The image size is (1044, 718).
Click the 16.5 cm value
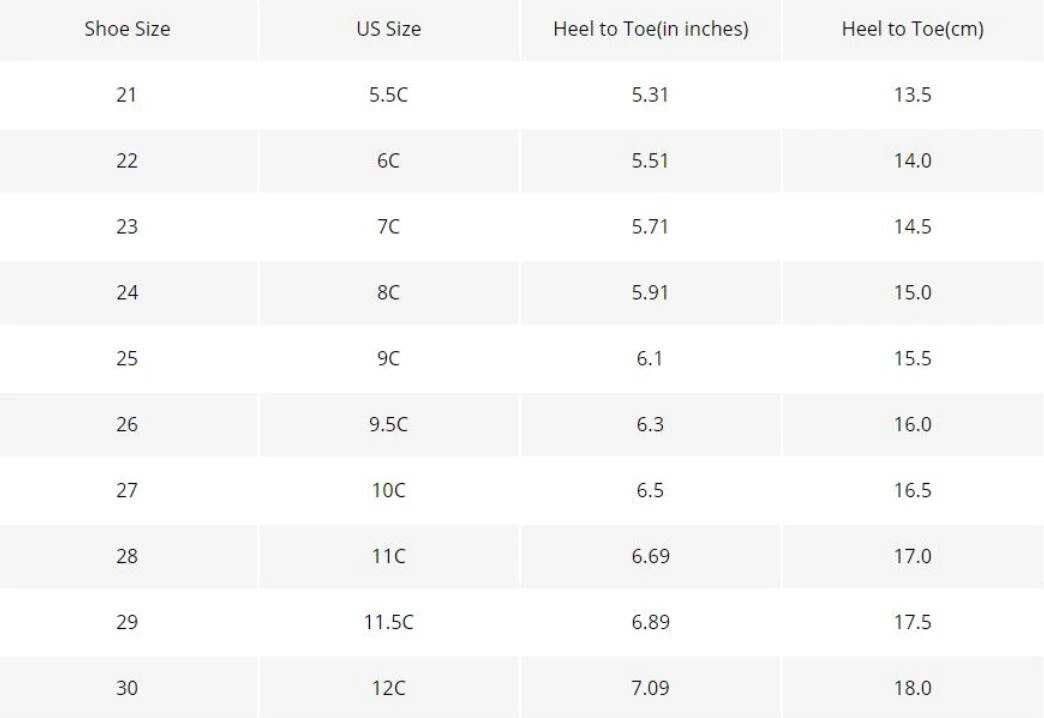(x=912, y=490)
